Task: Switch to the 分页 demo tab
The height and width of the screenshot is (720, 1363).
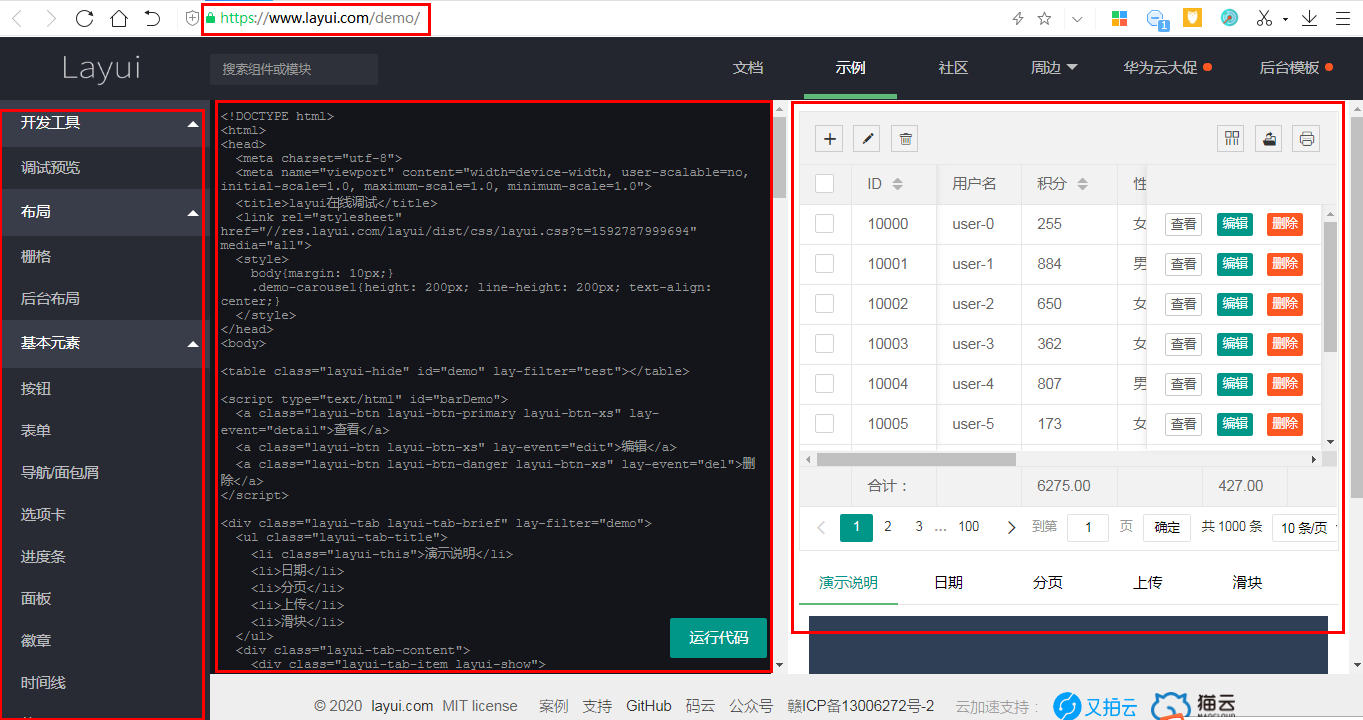Action: pyautogui.click(x=1048, y=583)
